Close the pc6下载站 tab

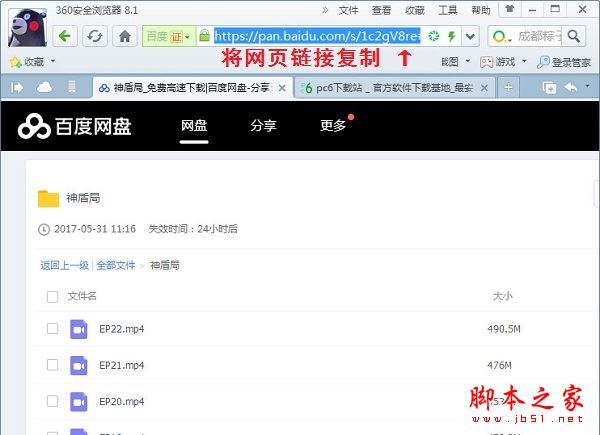484,88
